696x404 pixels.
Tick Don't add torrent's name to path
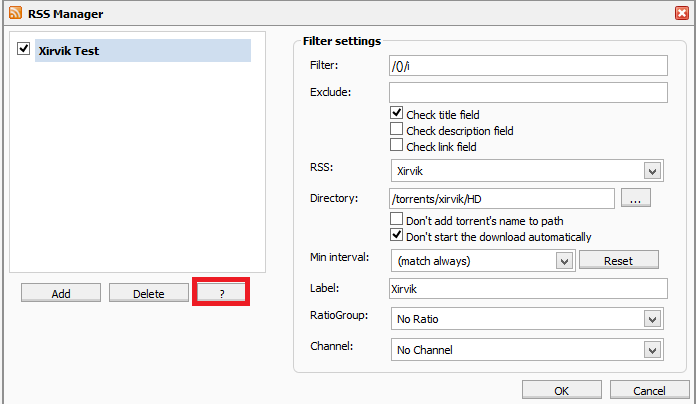[x=396, y=219]
